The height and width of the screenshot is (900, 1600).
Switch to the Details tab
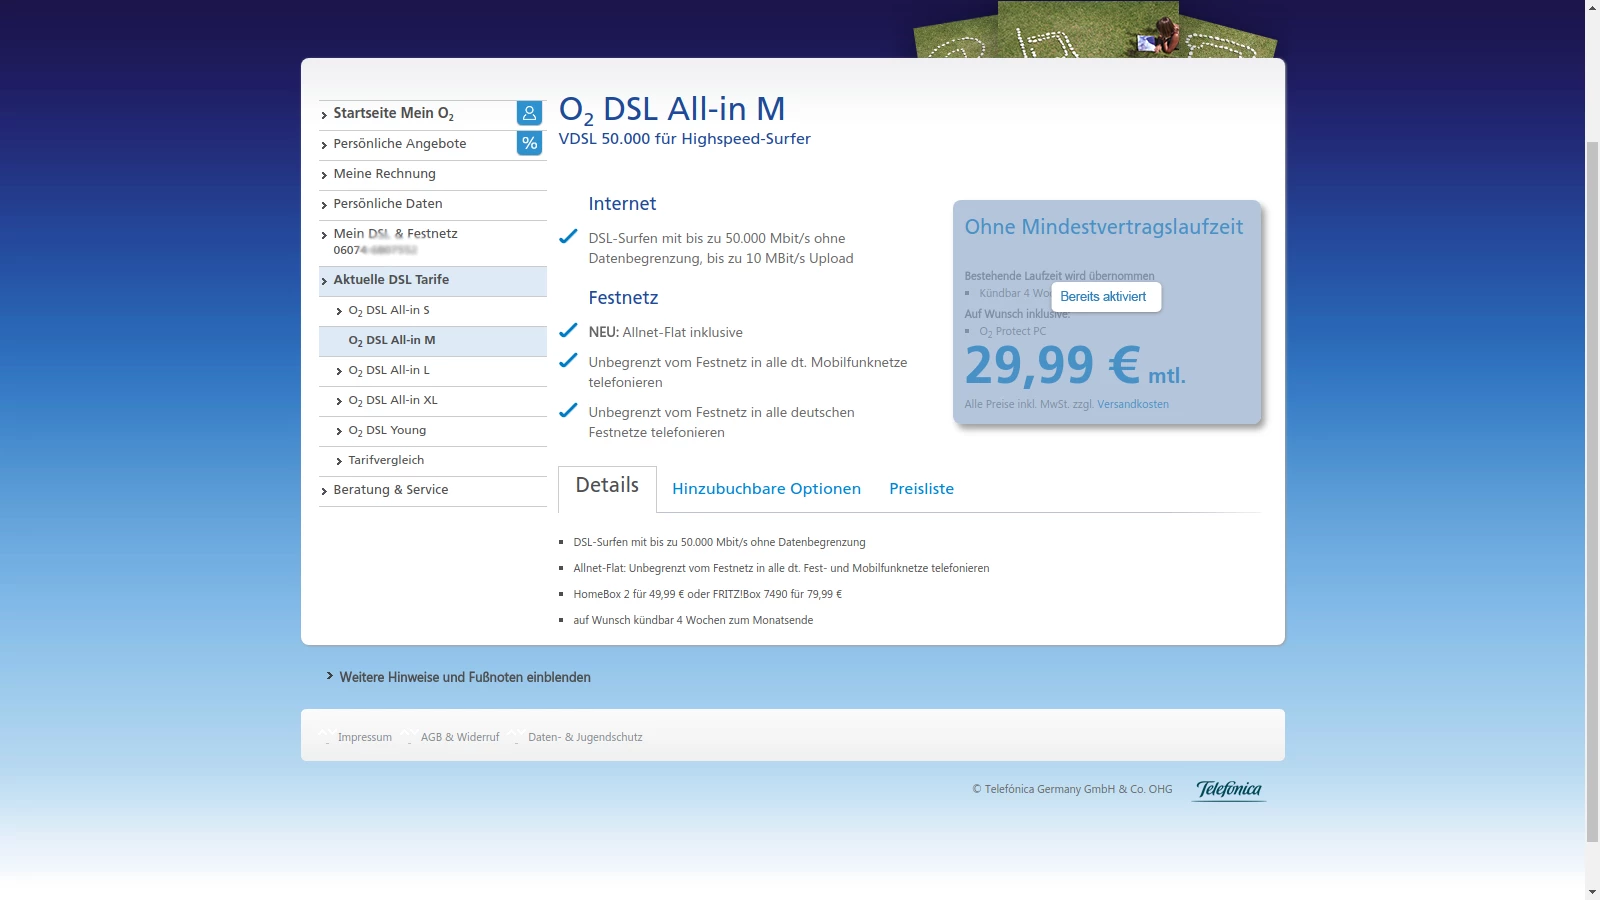[607, 488]
